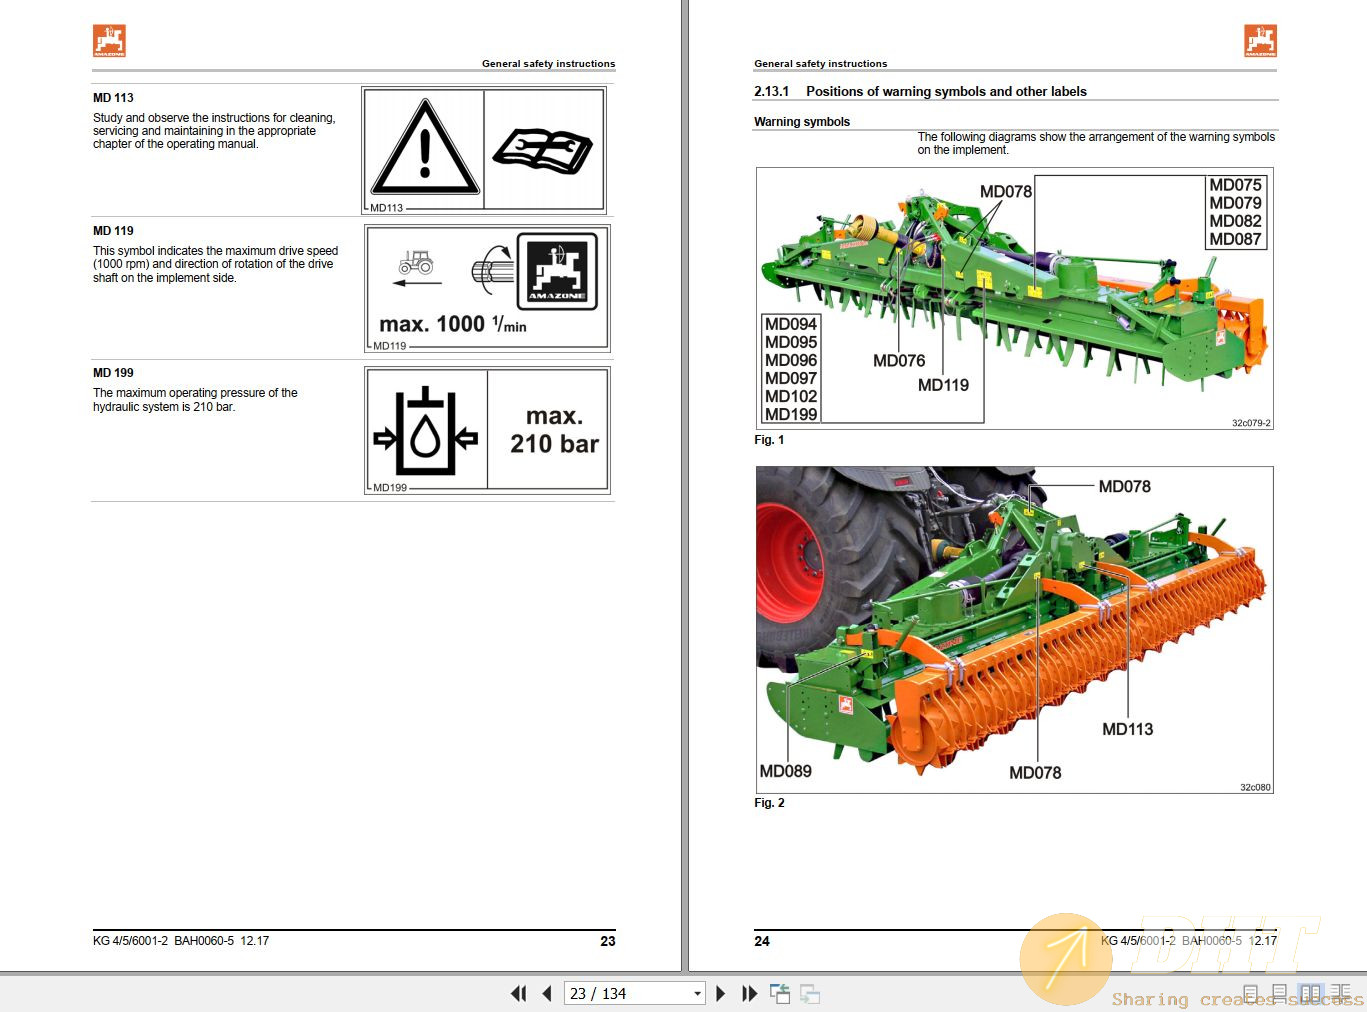Click page number 24 in footer
Screen dimensions: 1367x1012
click(762, 941)
